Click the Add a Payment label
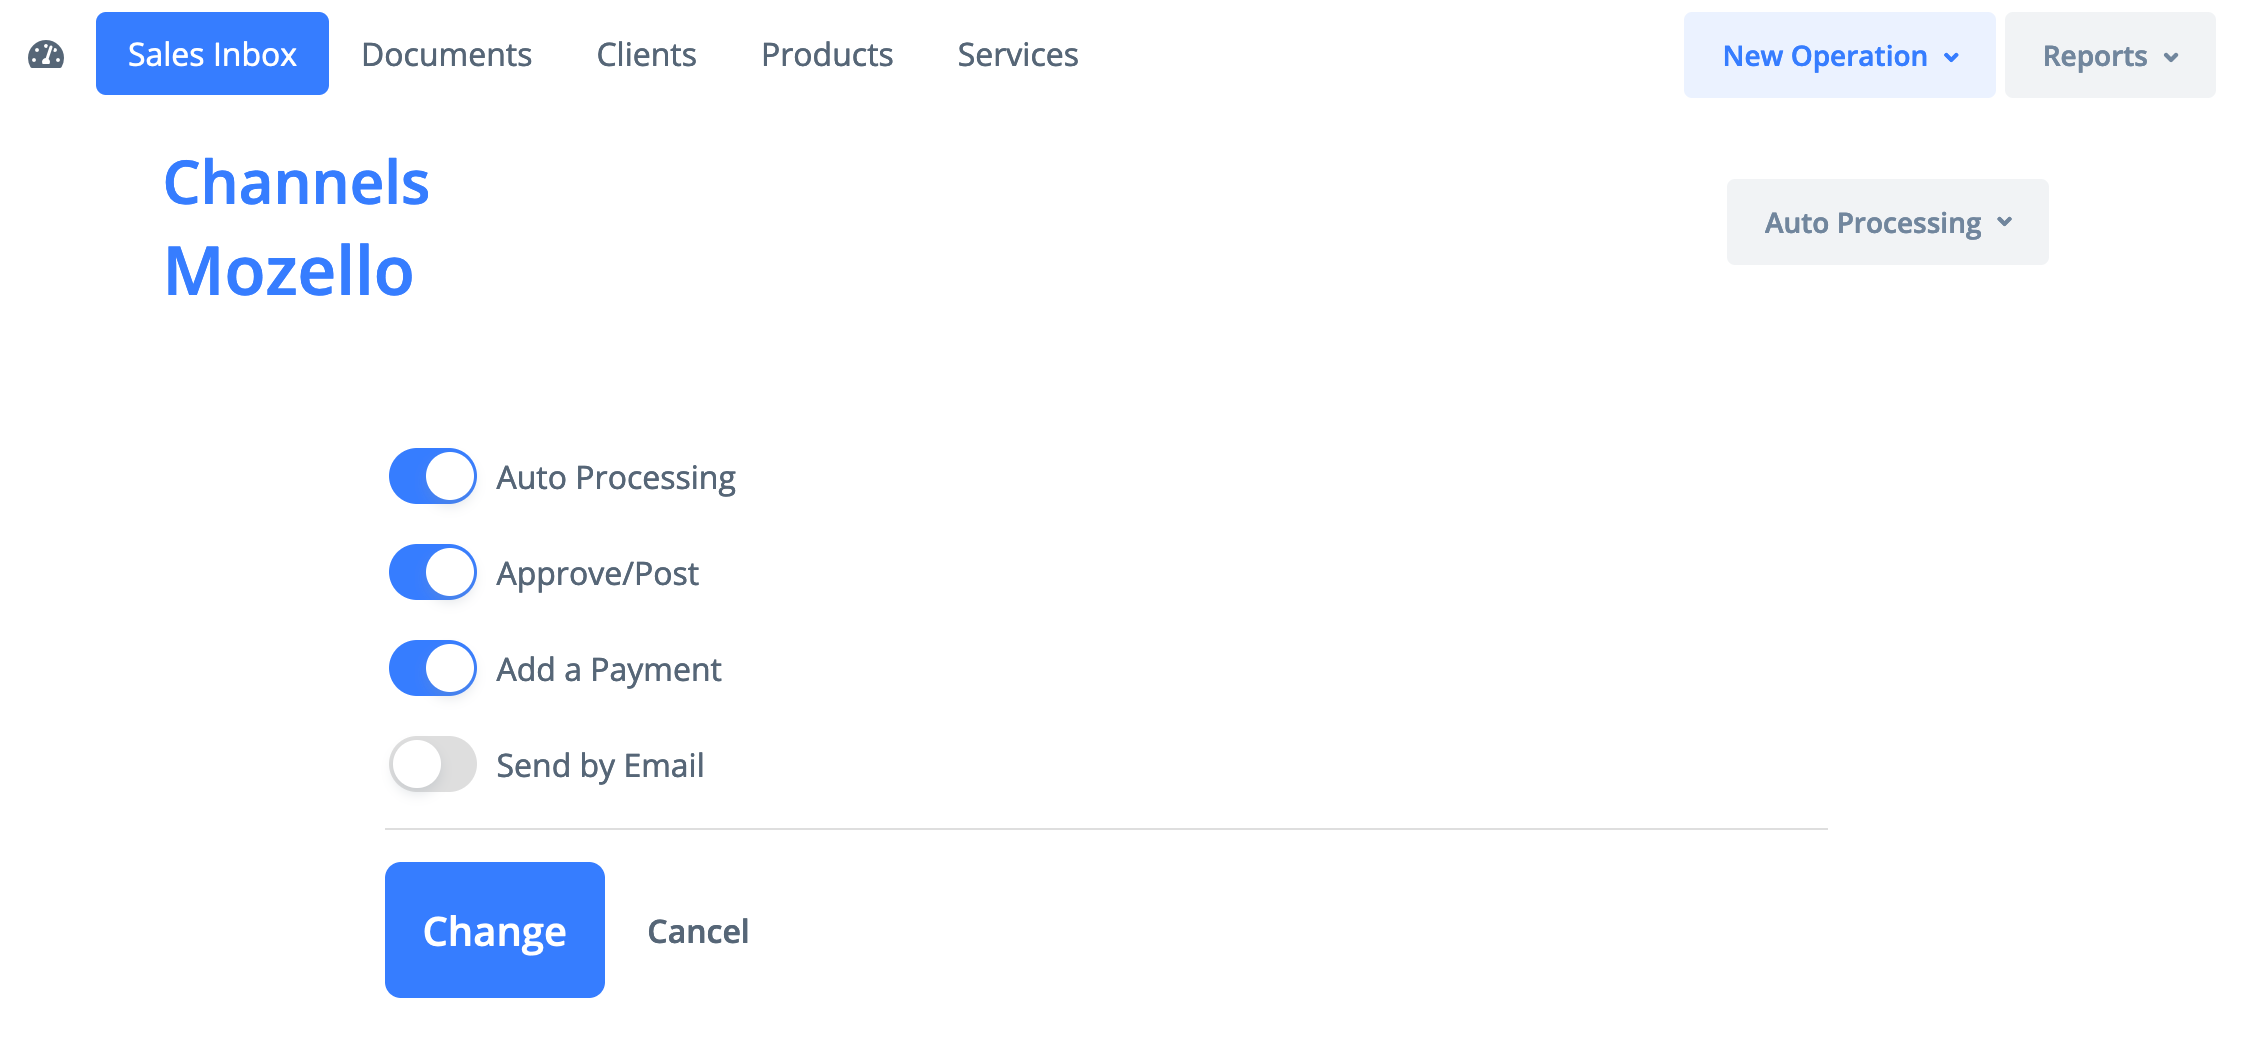The width and height of the screenshot is (2248, 1046). click(x=608, y=669)
